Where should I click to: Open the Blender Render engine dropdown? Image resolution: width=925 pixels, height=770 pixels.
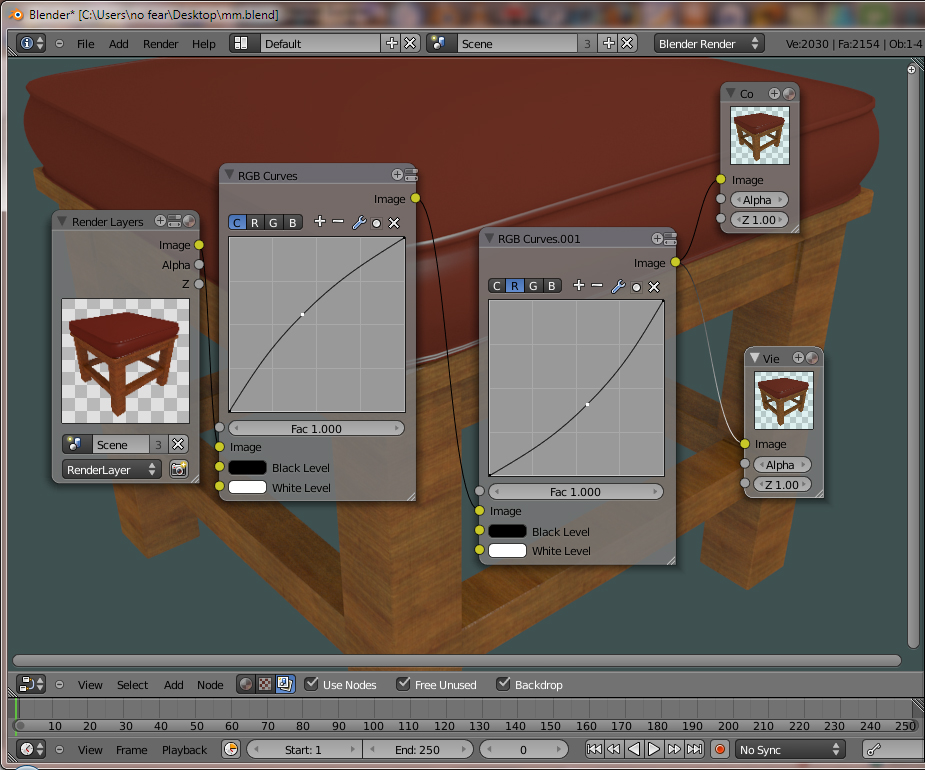(x=708, y=43)
